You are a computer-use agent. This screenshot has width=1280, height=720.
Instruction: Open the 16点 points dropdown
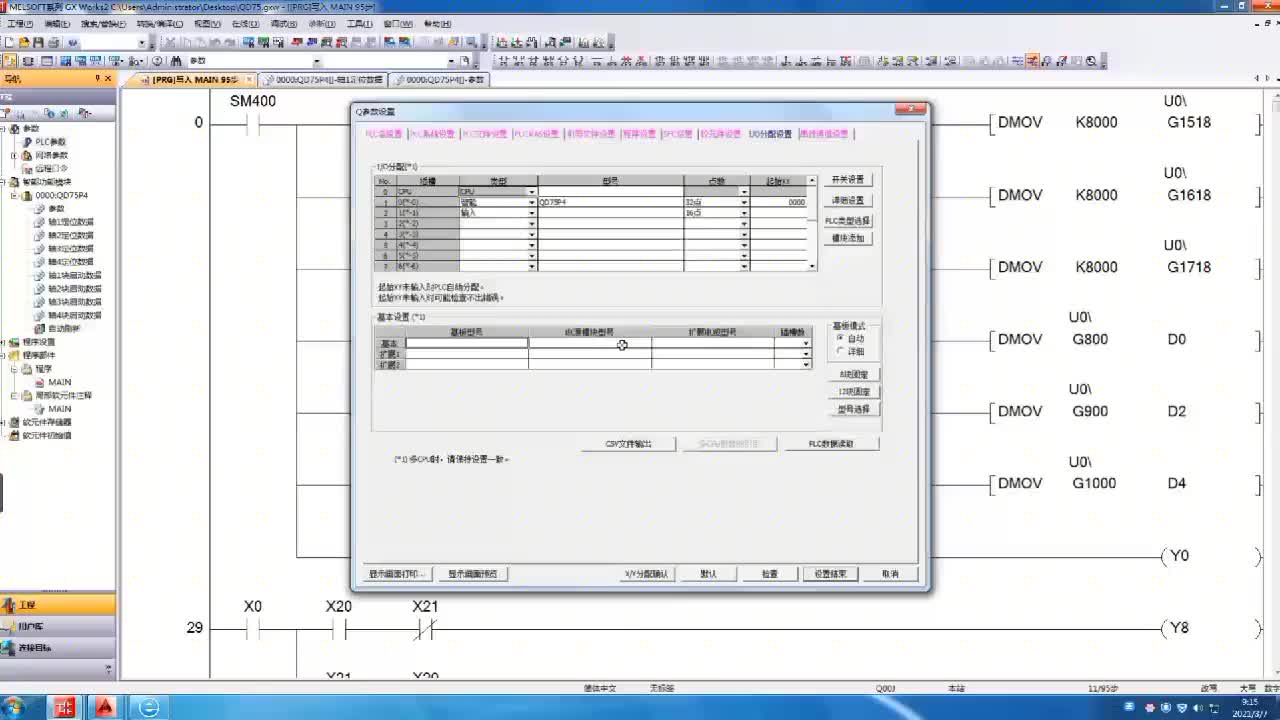click(744, 213)
